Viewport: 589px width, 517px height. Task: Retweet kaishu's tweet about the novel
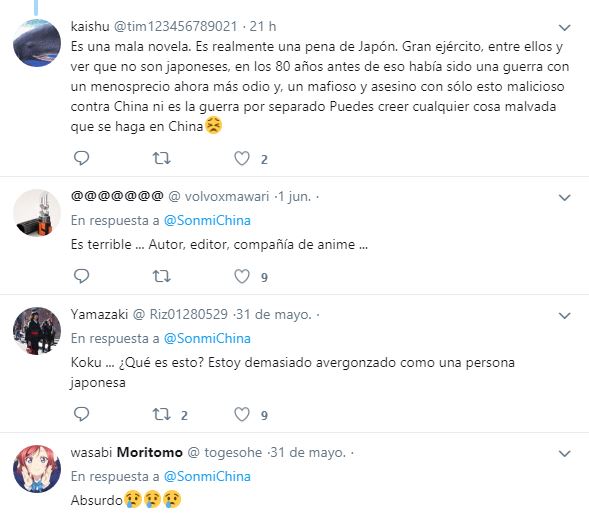click(162, 158)
